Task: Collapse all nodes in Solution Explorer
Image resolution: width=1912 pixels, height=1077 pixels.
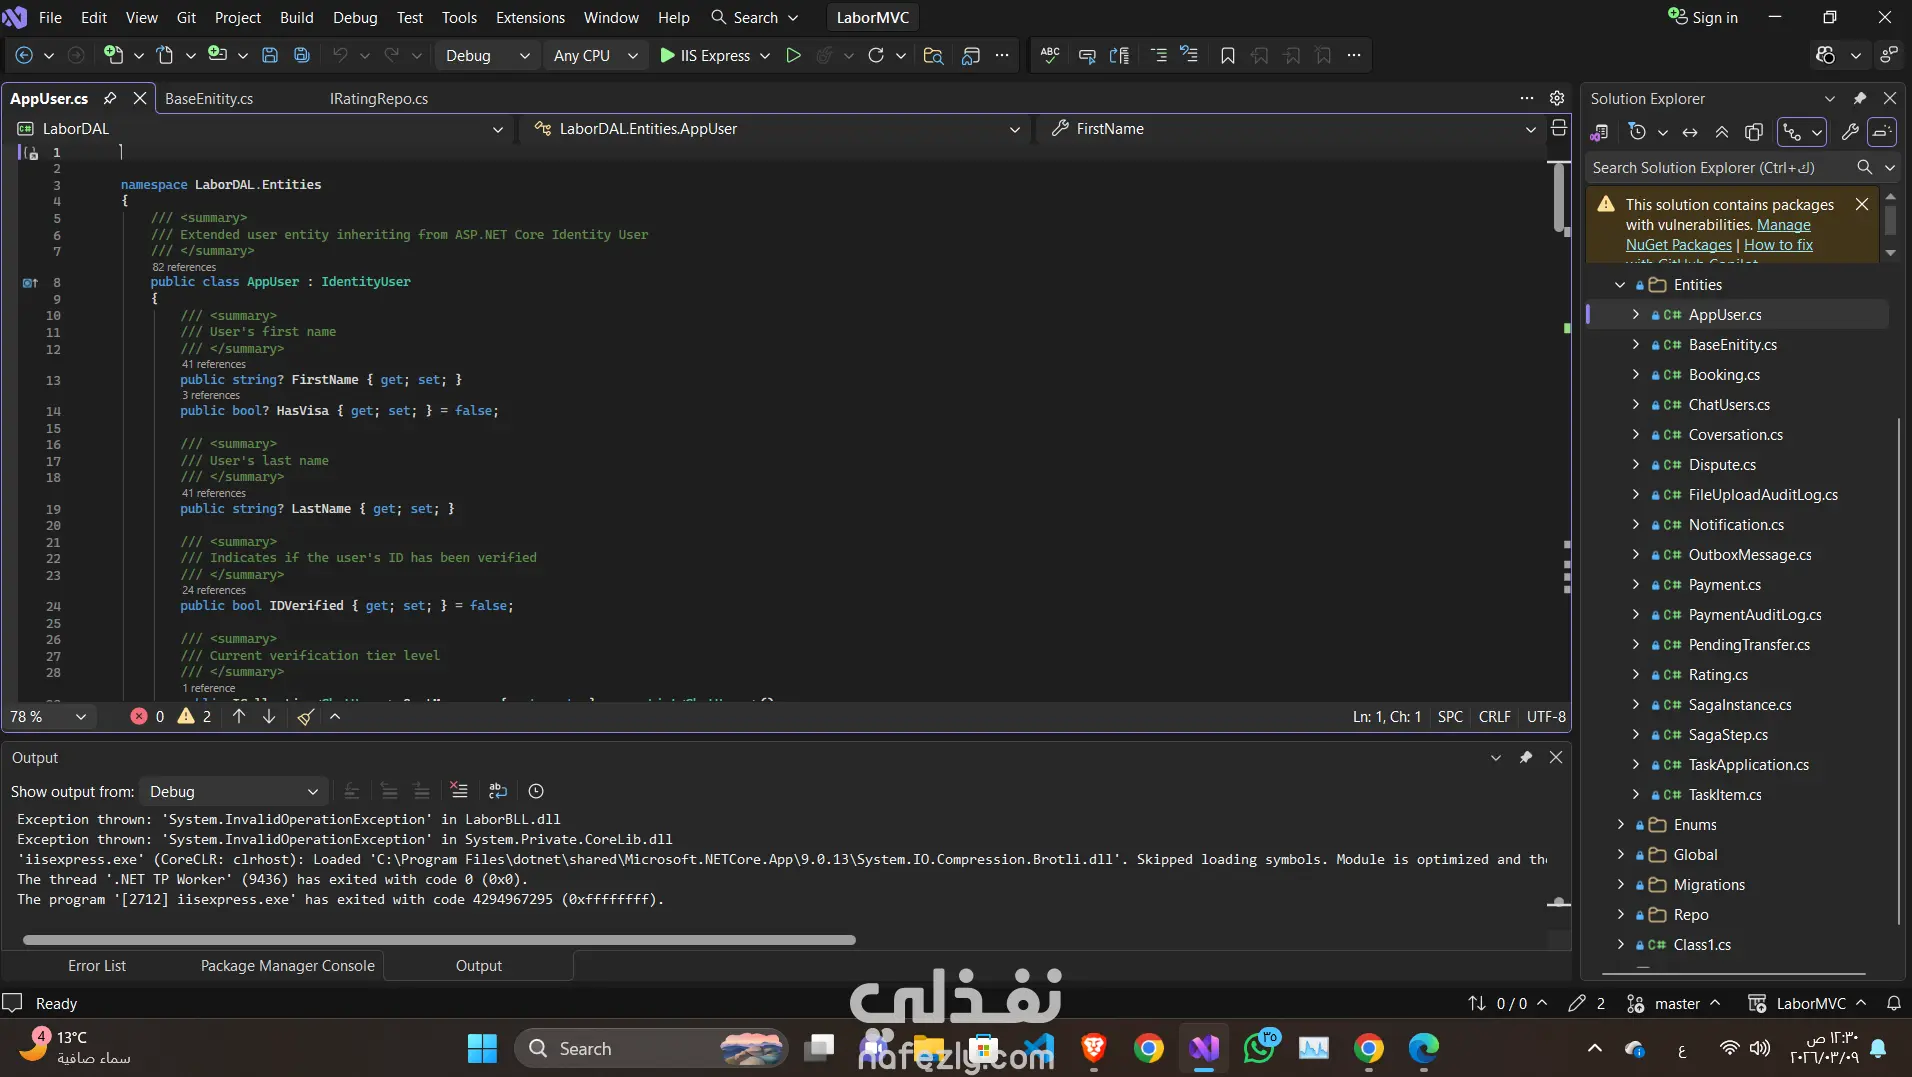Action: (1722, 132)
